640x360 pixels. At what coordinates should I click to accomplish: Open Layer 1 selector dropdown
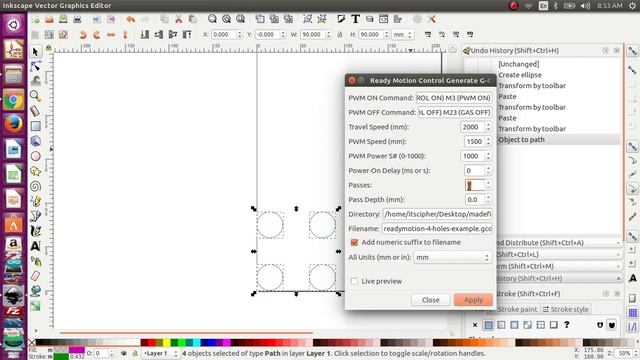[160, 353]
